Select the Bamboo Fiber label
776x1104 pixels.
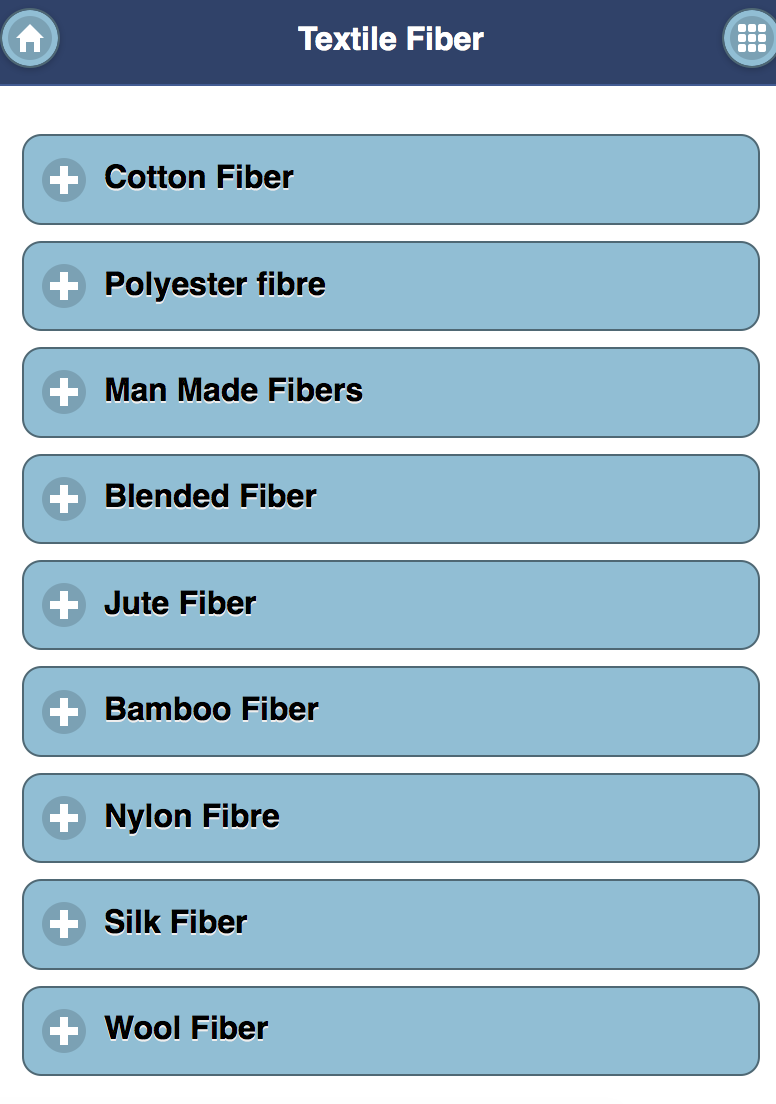pyautogui.click(x=211, y=710)
